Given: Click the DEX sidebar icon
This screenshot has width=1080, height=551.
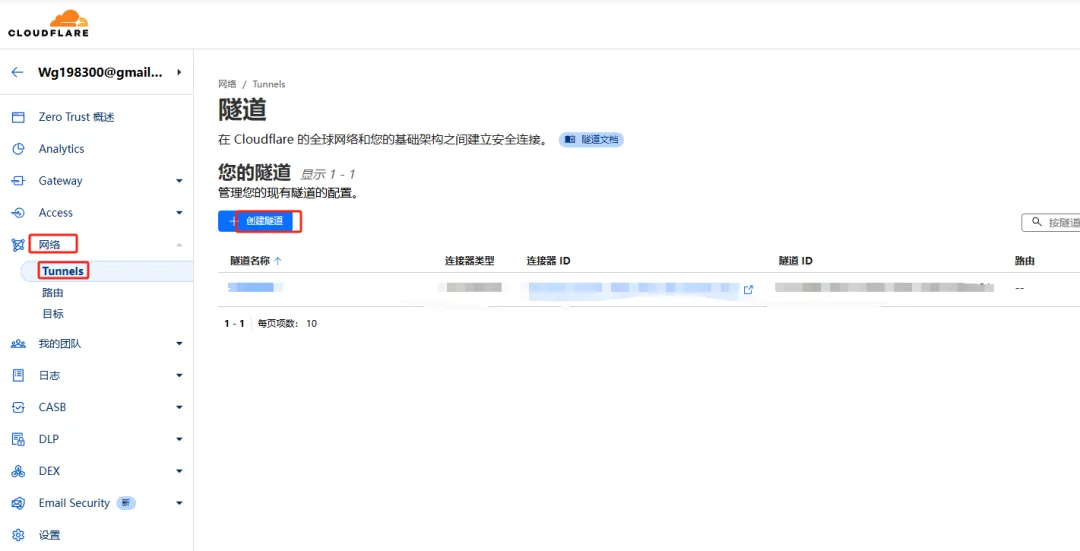Looking at the screenshot, I should coord(19,471).
